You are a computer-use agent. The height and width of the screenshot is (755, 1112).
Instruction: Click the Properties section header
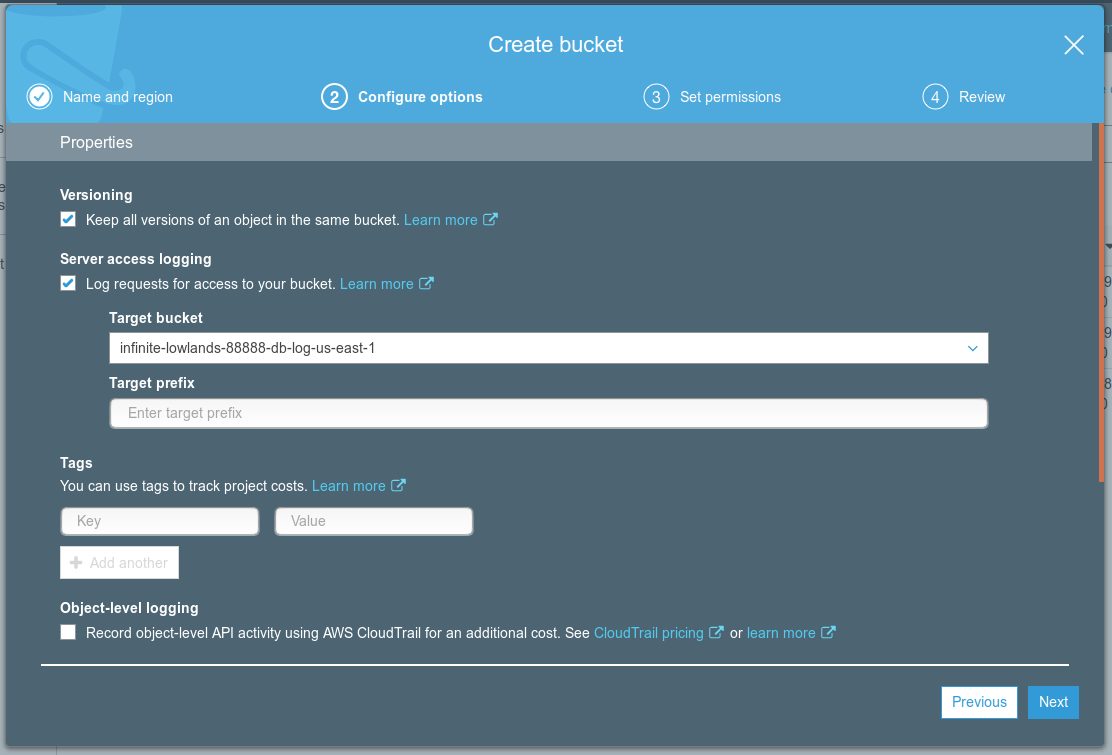pos(549,142)
